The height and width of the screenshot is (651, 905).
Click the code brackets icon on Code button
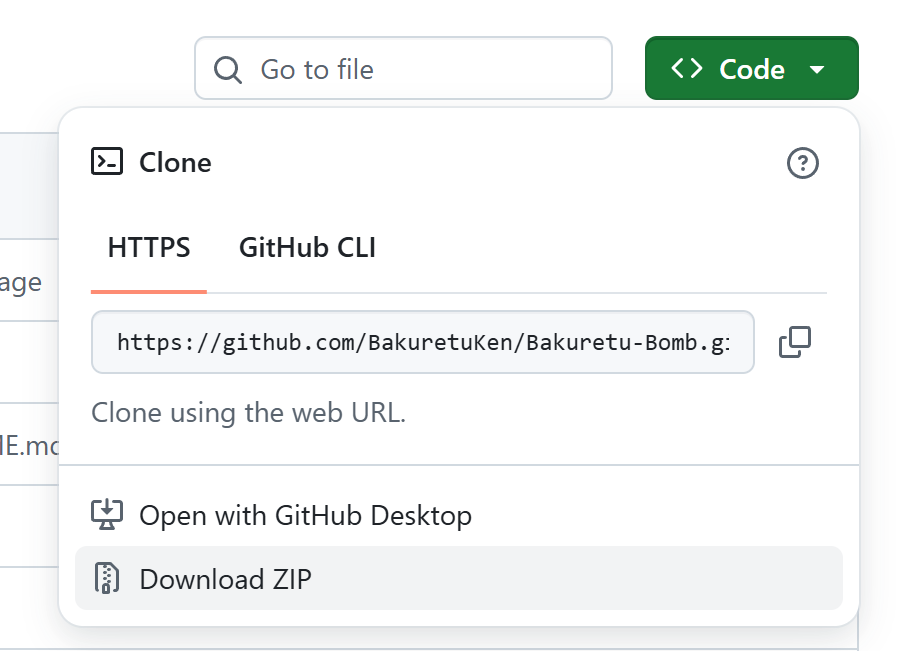click(x=687, y=68)
